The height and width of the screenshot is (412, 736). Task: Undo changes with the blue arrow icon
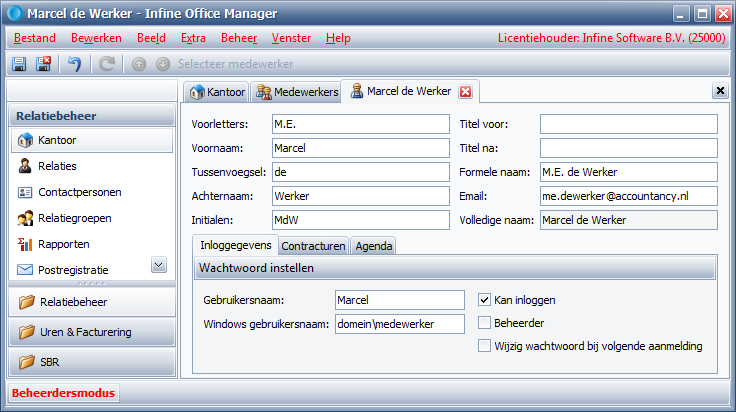click(x=74, y=64)
